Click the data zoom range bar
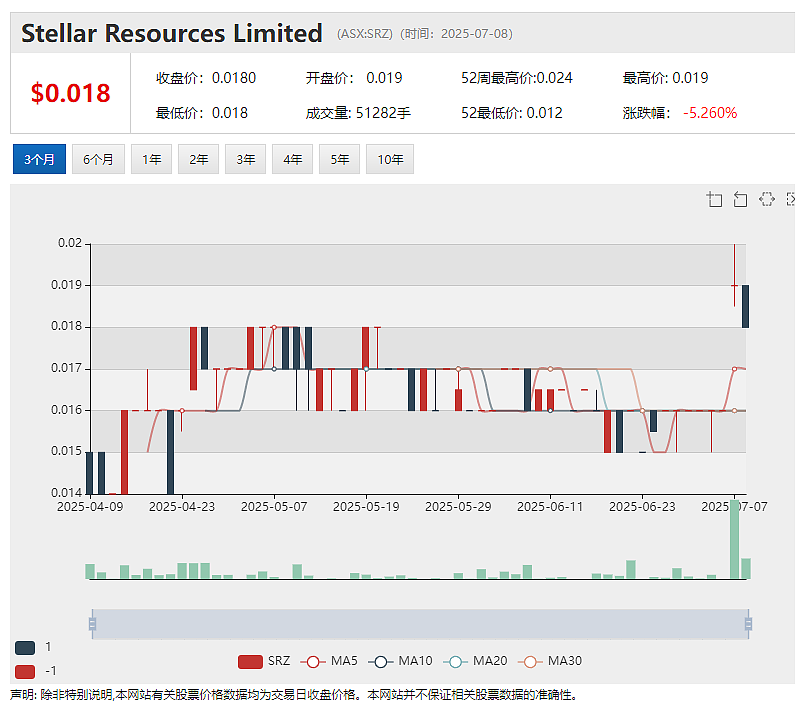This screenshot has width=805, height=725. click(420, 624)
